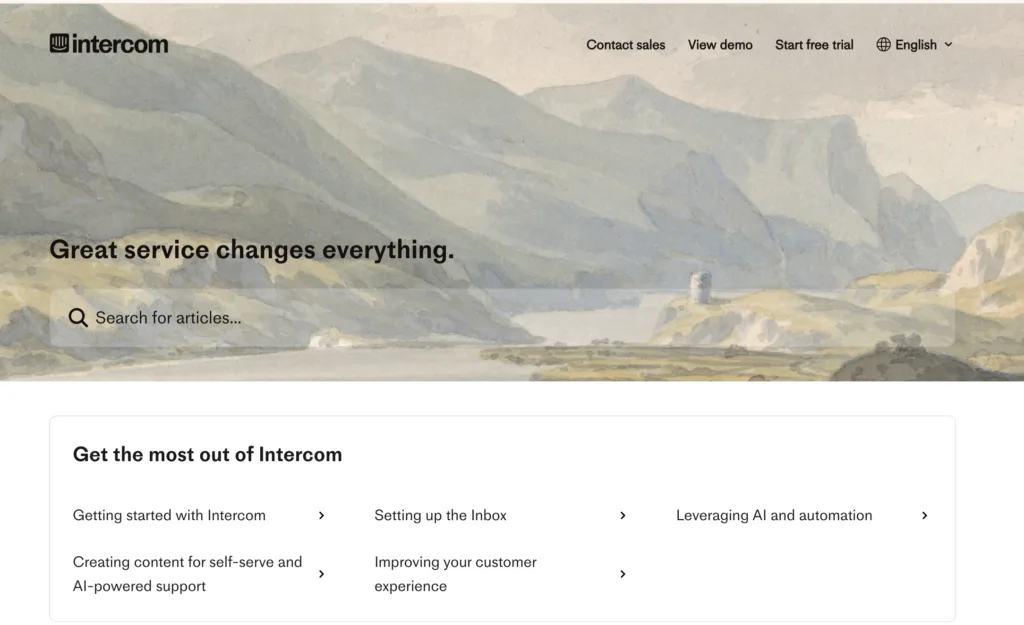Click chevron next to Leveraging AI and automation
The width and height of the screenshot is (1024, 625).
tap(924, 515)
